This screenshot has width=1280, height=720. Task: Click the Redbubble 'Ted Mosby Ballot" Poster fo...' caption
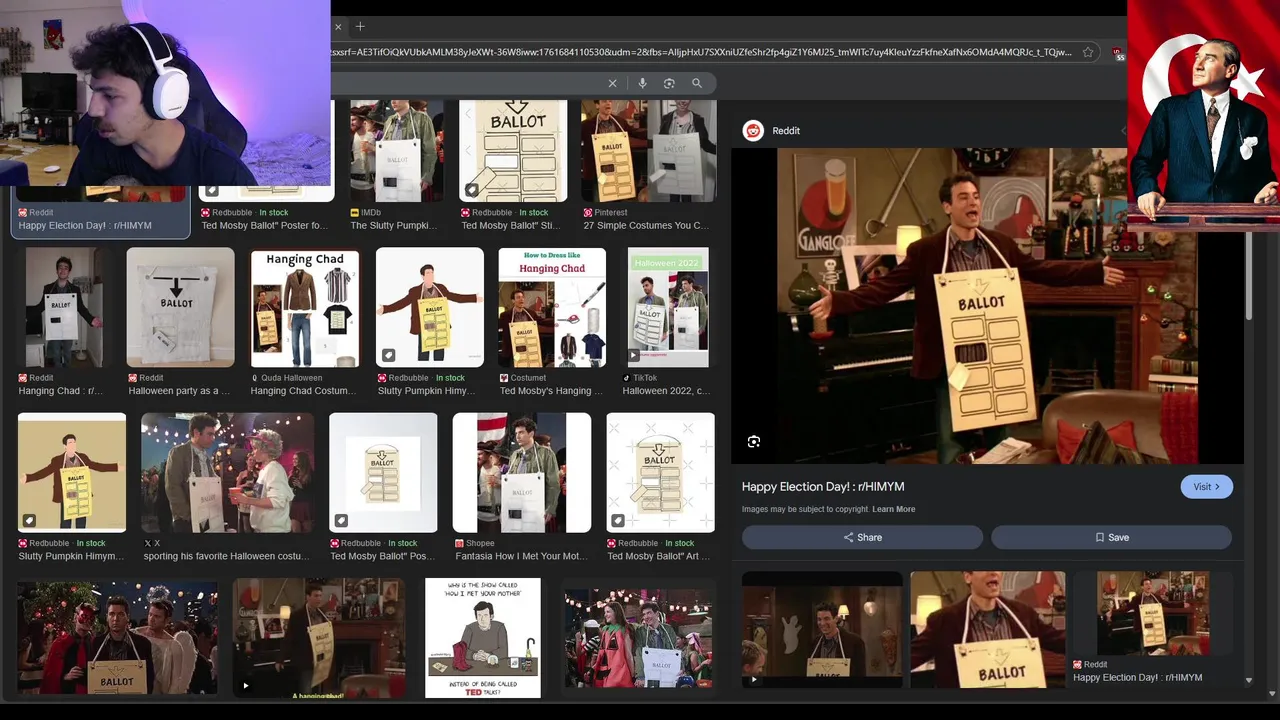pyautogui.click(x=264, y=226)
